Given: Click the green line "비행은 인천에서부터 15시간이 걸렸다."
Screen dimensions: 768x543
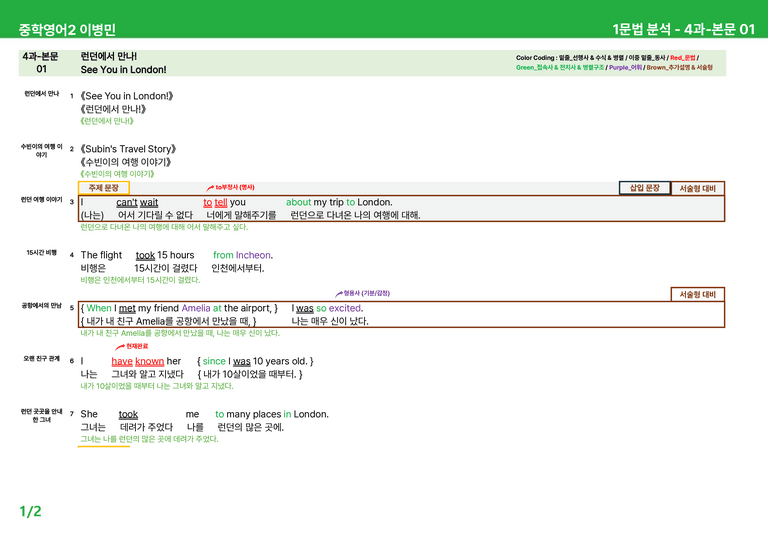Looking at the screenshot, I should click(140, 280).
